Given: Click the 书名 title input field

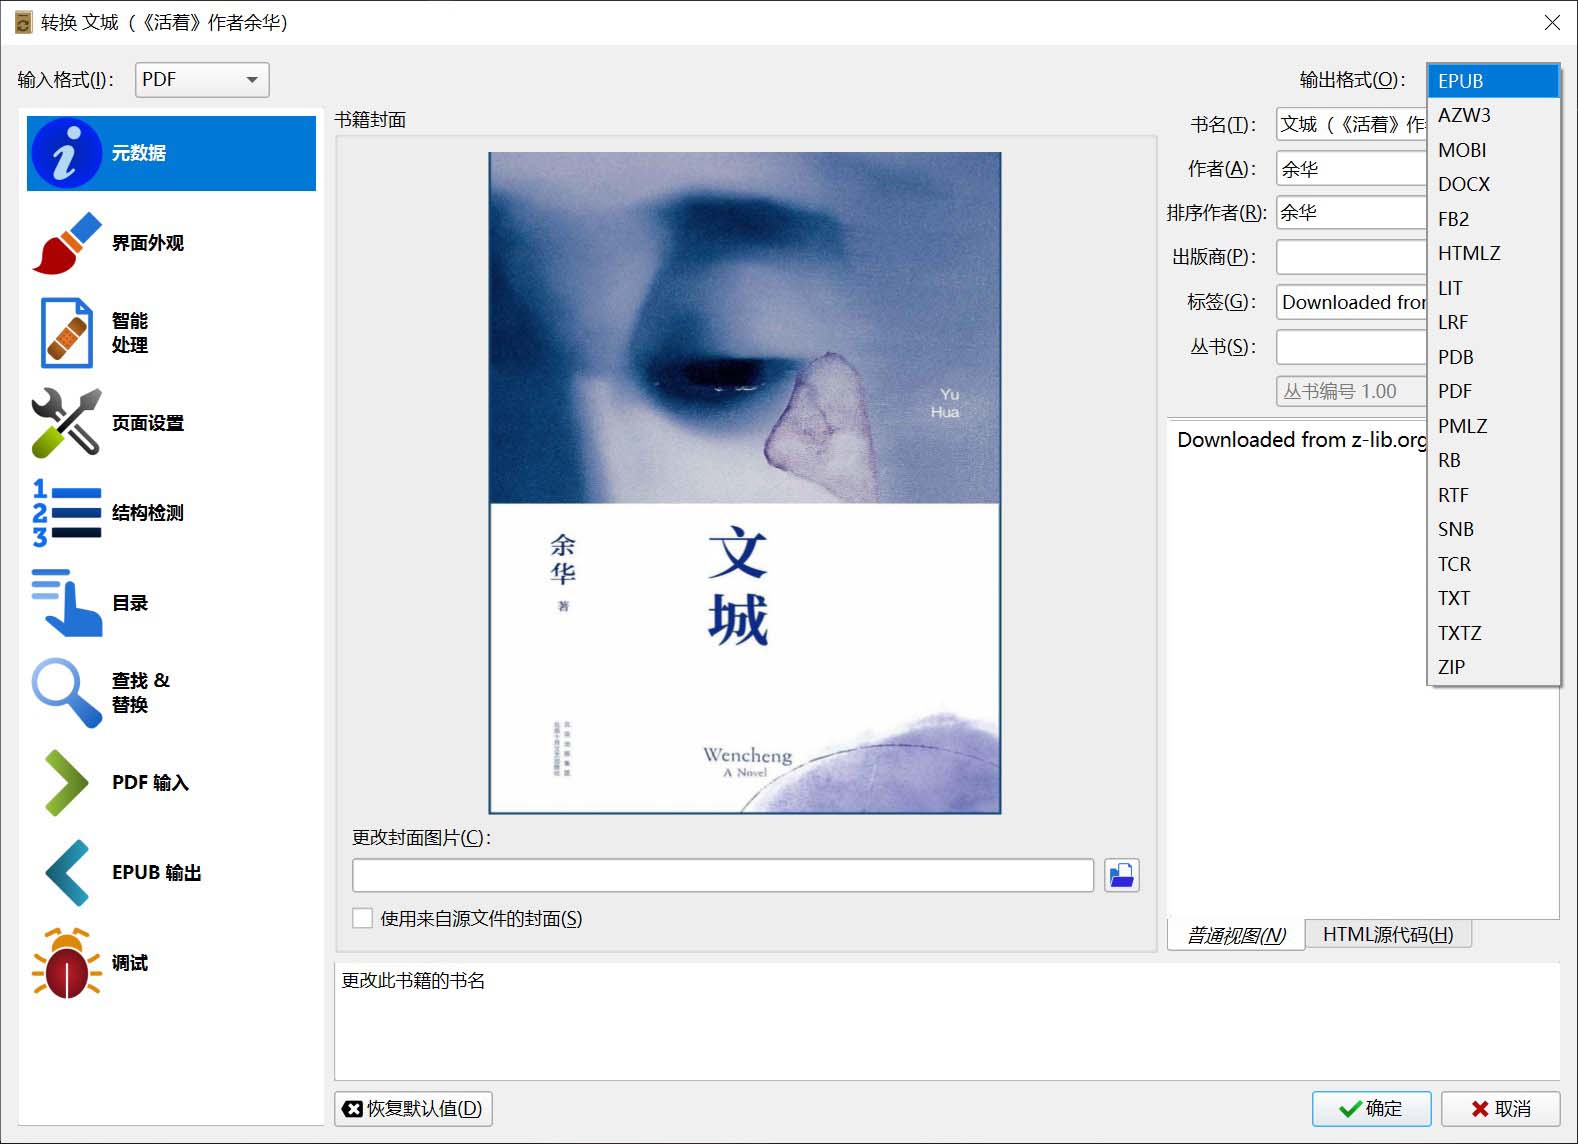Looking at the screenshot, I should (x=1352, y=124).
